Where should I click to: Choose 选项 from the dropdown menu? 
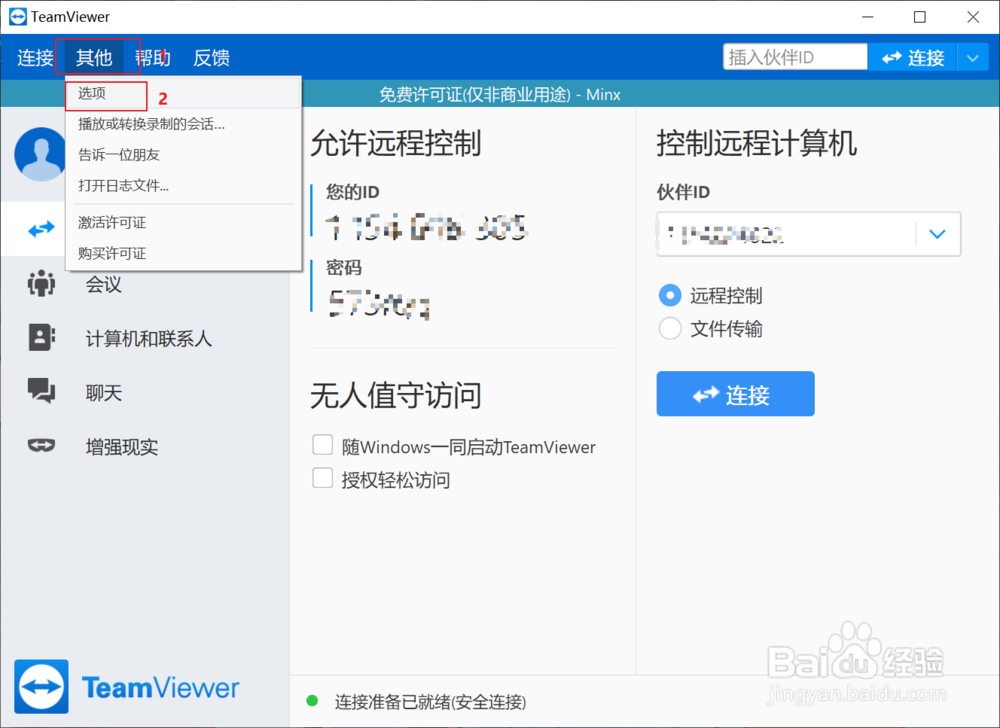pyautogui.click(x=184, y=93)
